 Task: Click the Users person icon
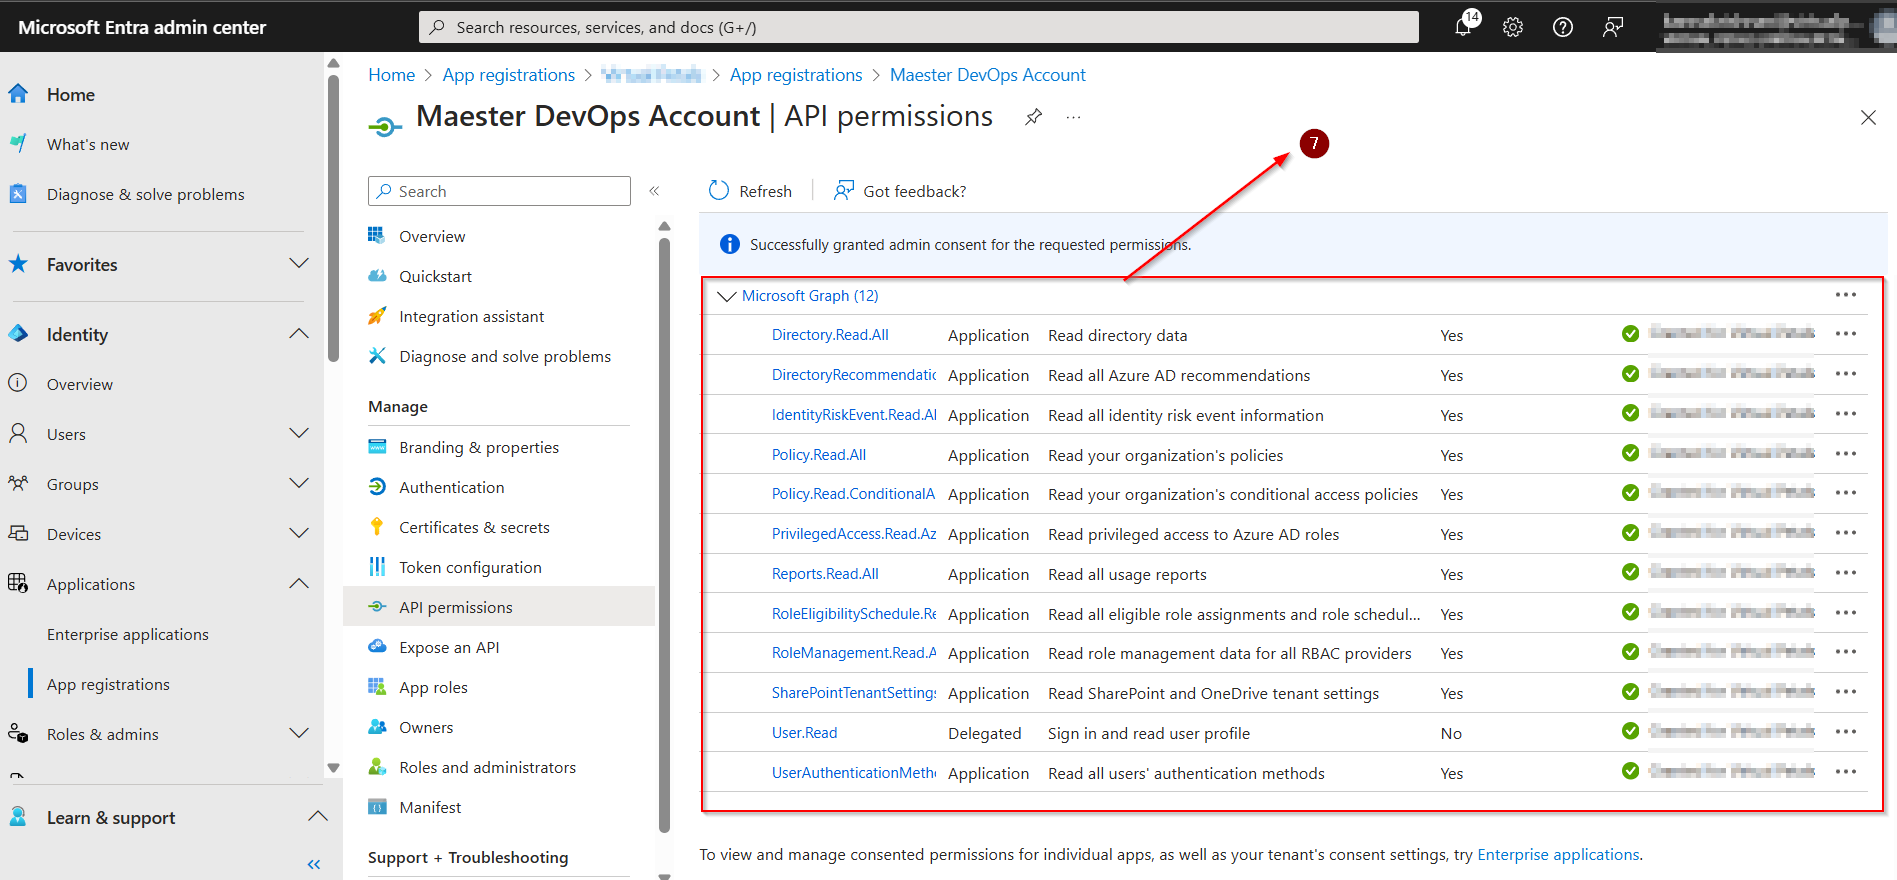click(18, 434)
